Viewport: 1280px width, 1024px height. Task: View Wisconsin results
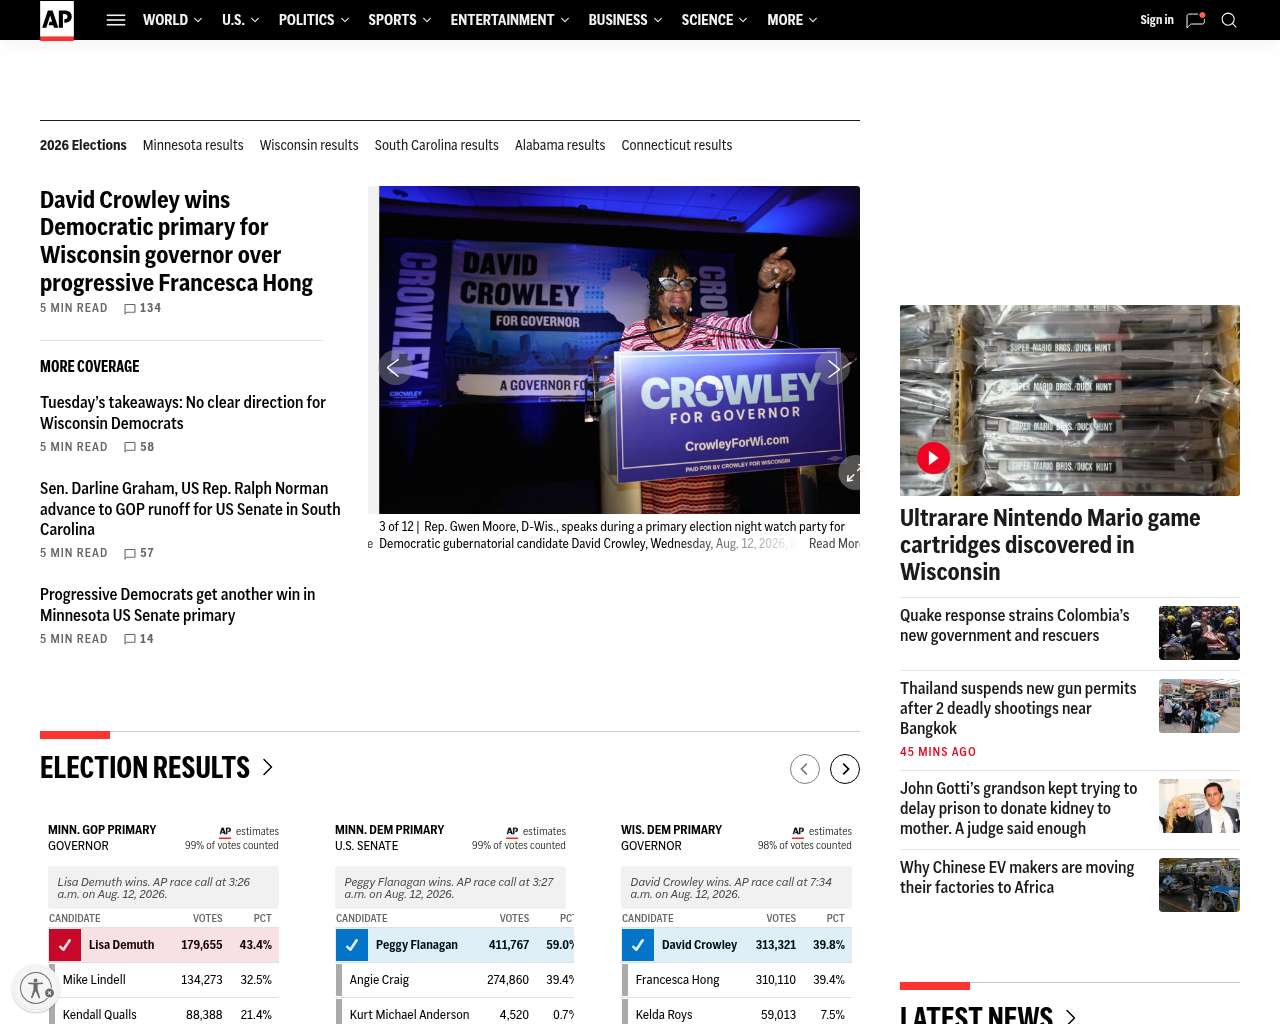point(309,145)
